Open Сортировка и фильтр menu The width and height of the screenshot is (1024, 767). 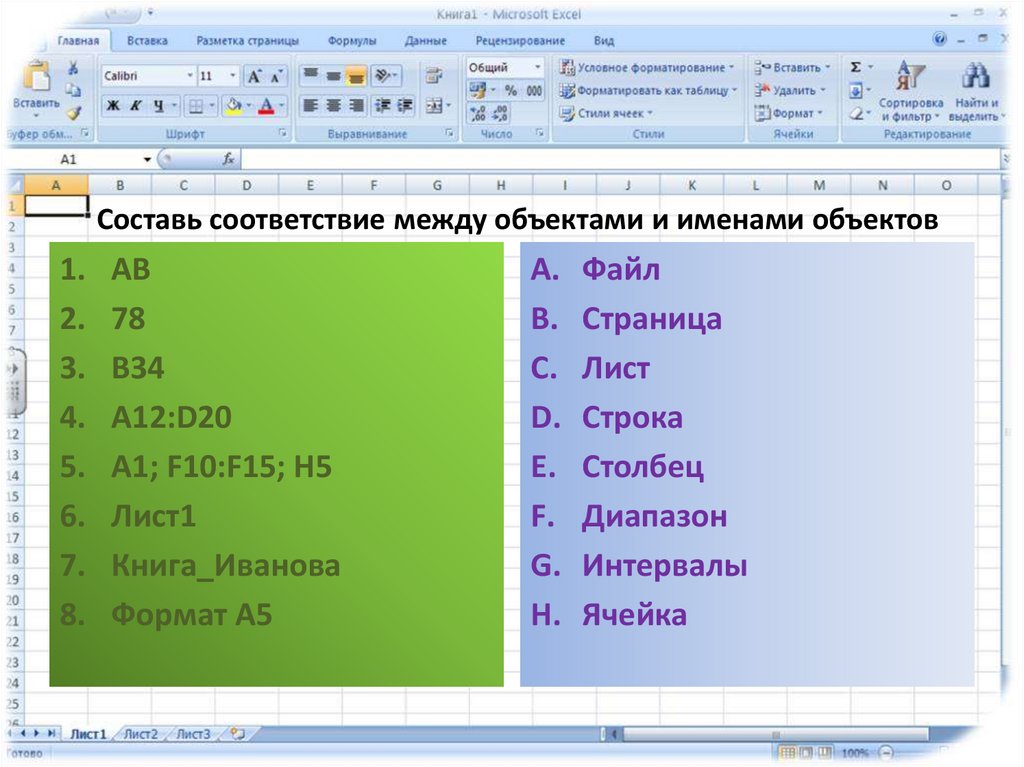[x=910, y=91]
